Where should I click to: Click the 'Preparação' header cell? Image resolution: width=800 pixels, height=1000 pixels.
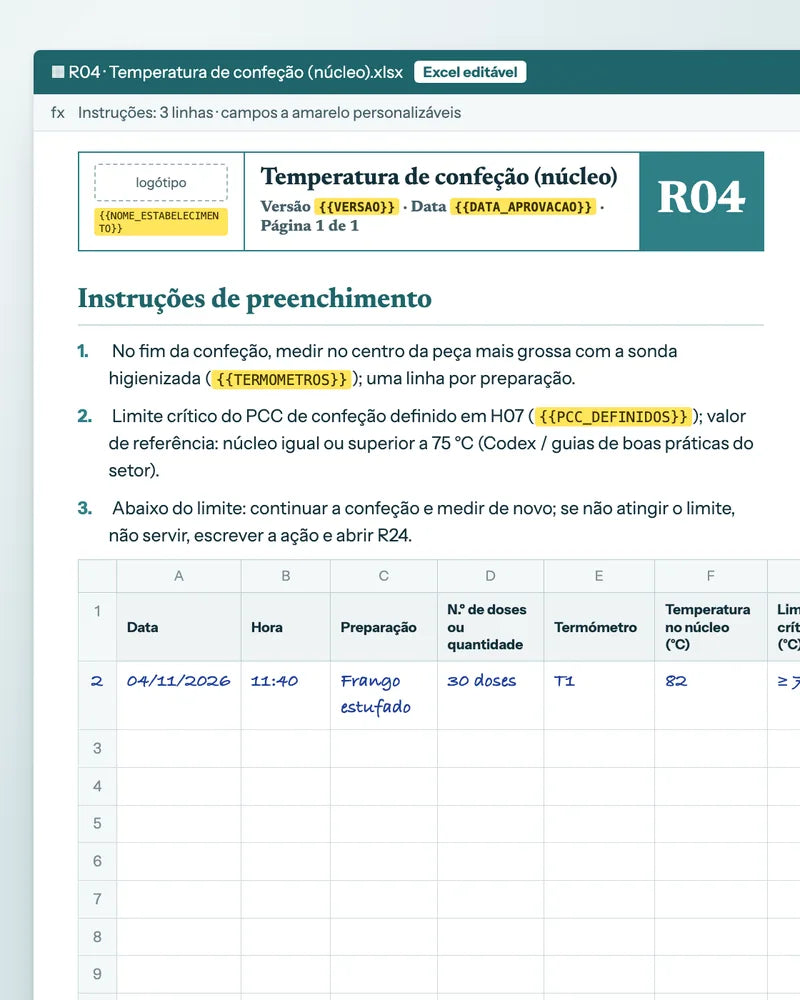click(x=383, y=627)
